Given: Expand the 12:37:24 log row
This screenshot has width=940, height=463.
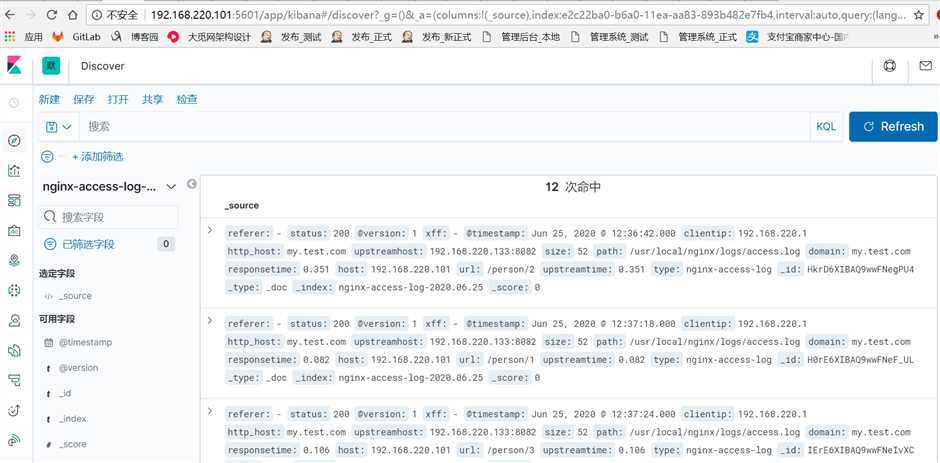Looking at the screenshot, I should [x=210, y=411].
